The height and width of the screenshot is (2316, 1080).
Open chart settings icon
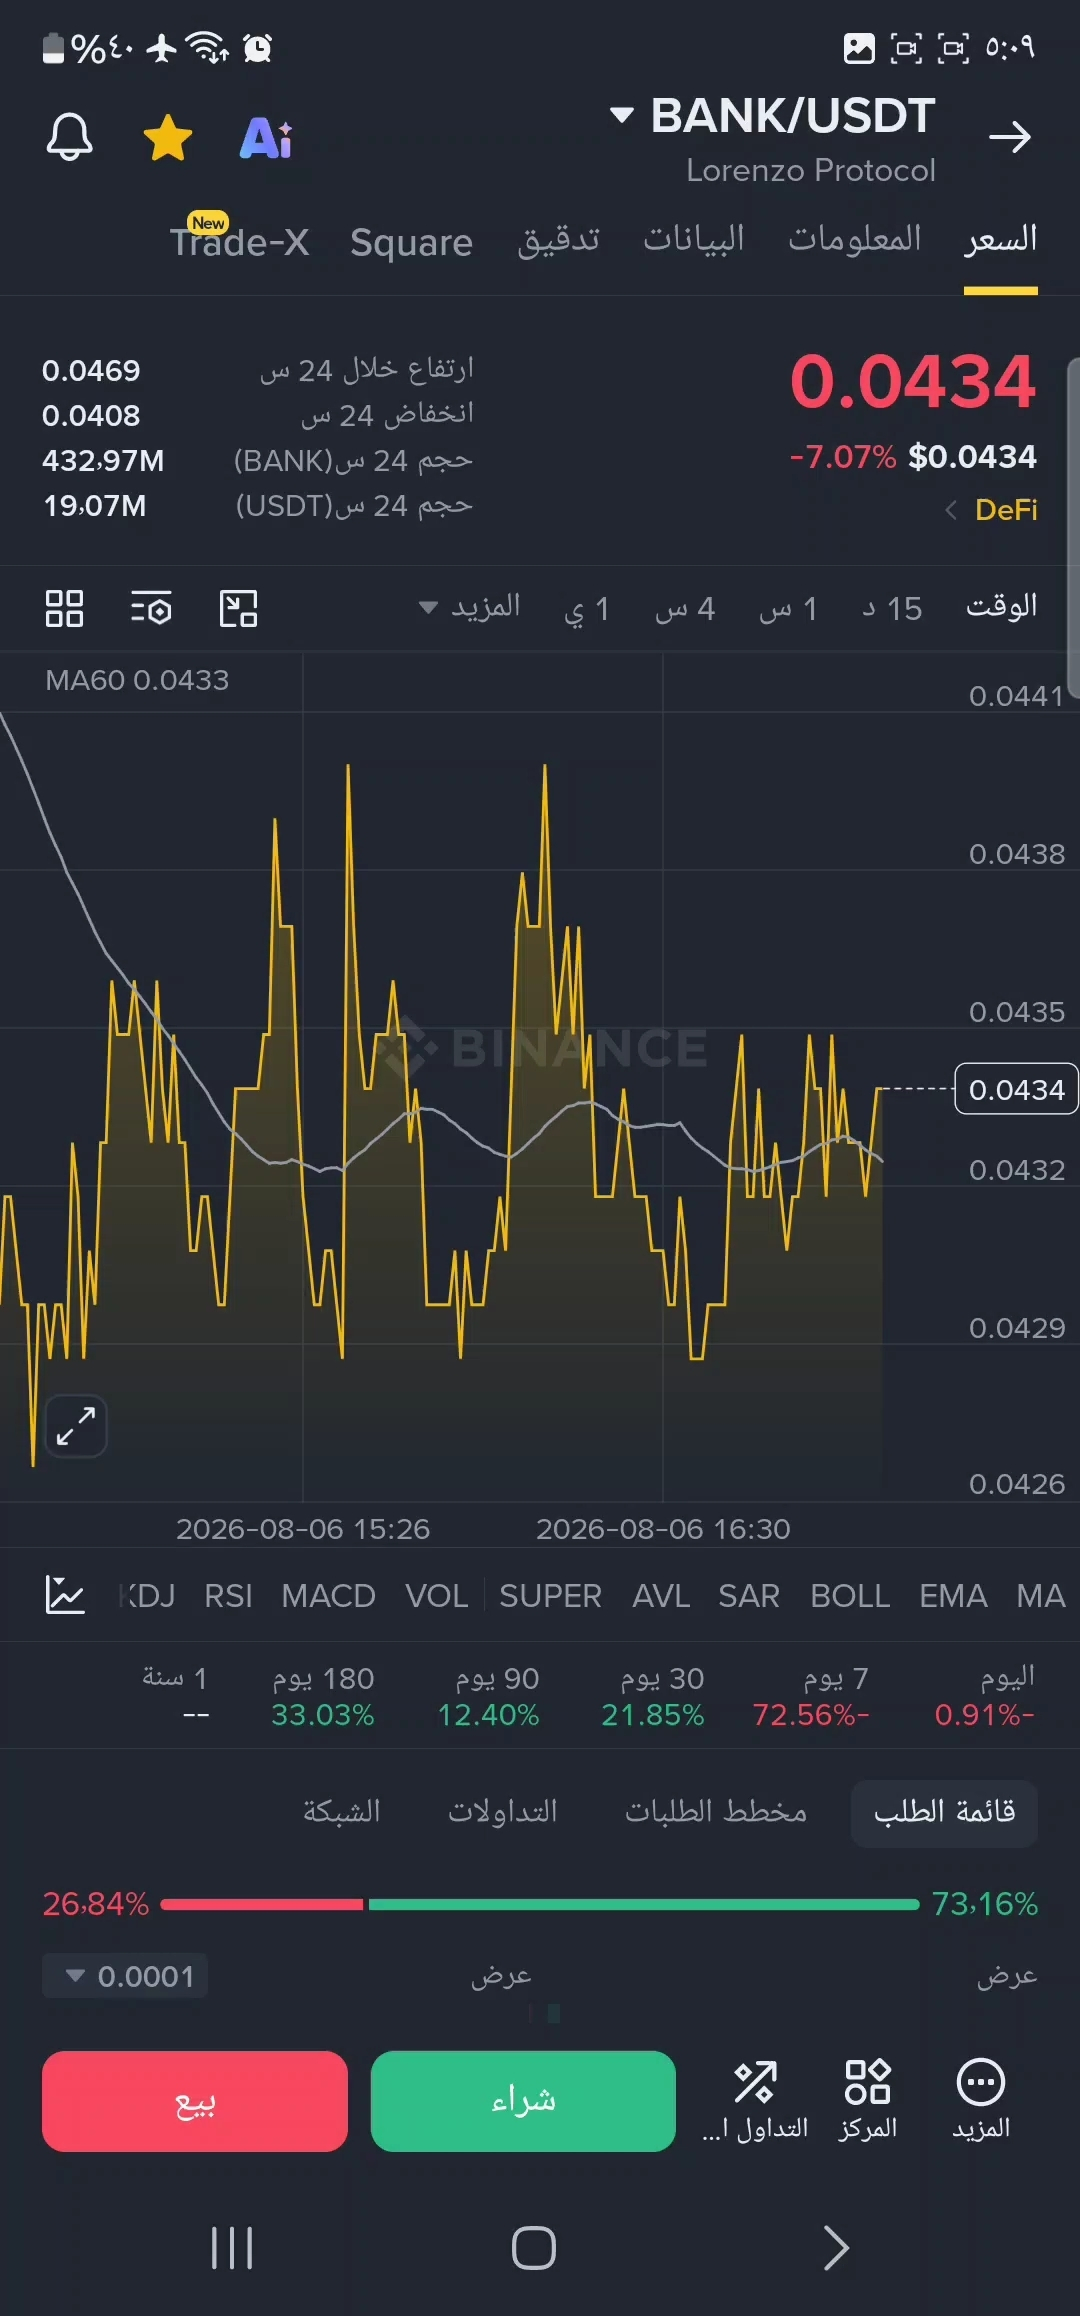tap(151, 608)
